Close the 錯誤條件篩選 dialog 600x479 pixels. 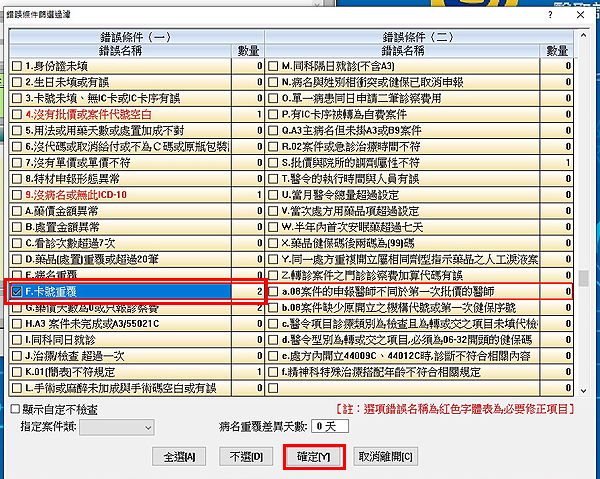582,12
